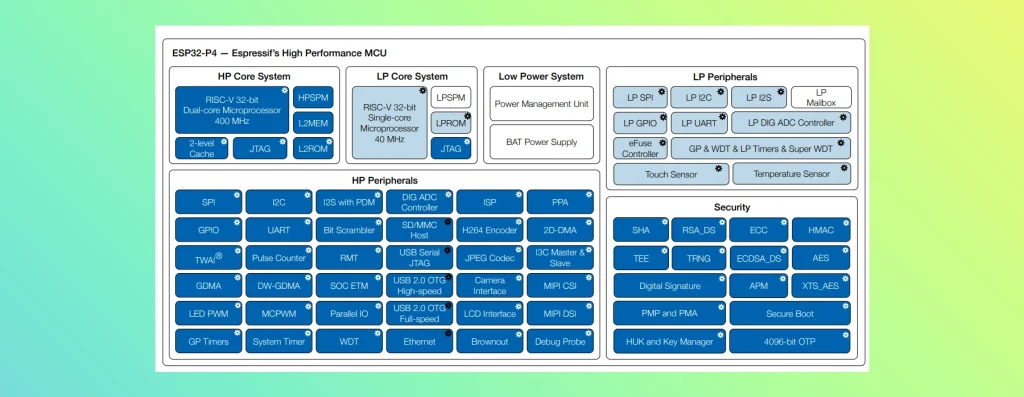Click the LP DIG ADC Controller block
1024x397 pixels.
(x=791, y=123)
